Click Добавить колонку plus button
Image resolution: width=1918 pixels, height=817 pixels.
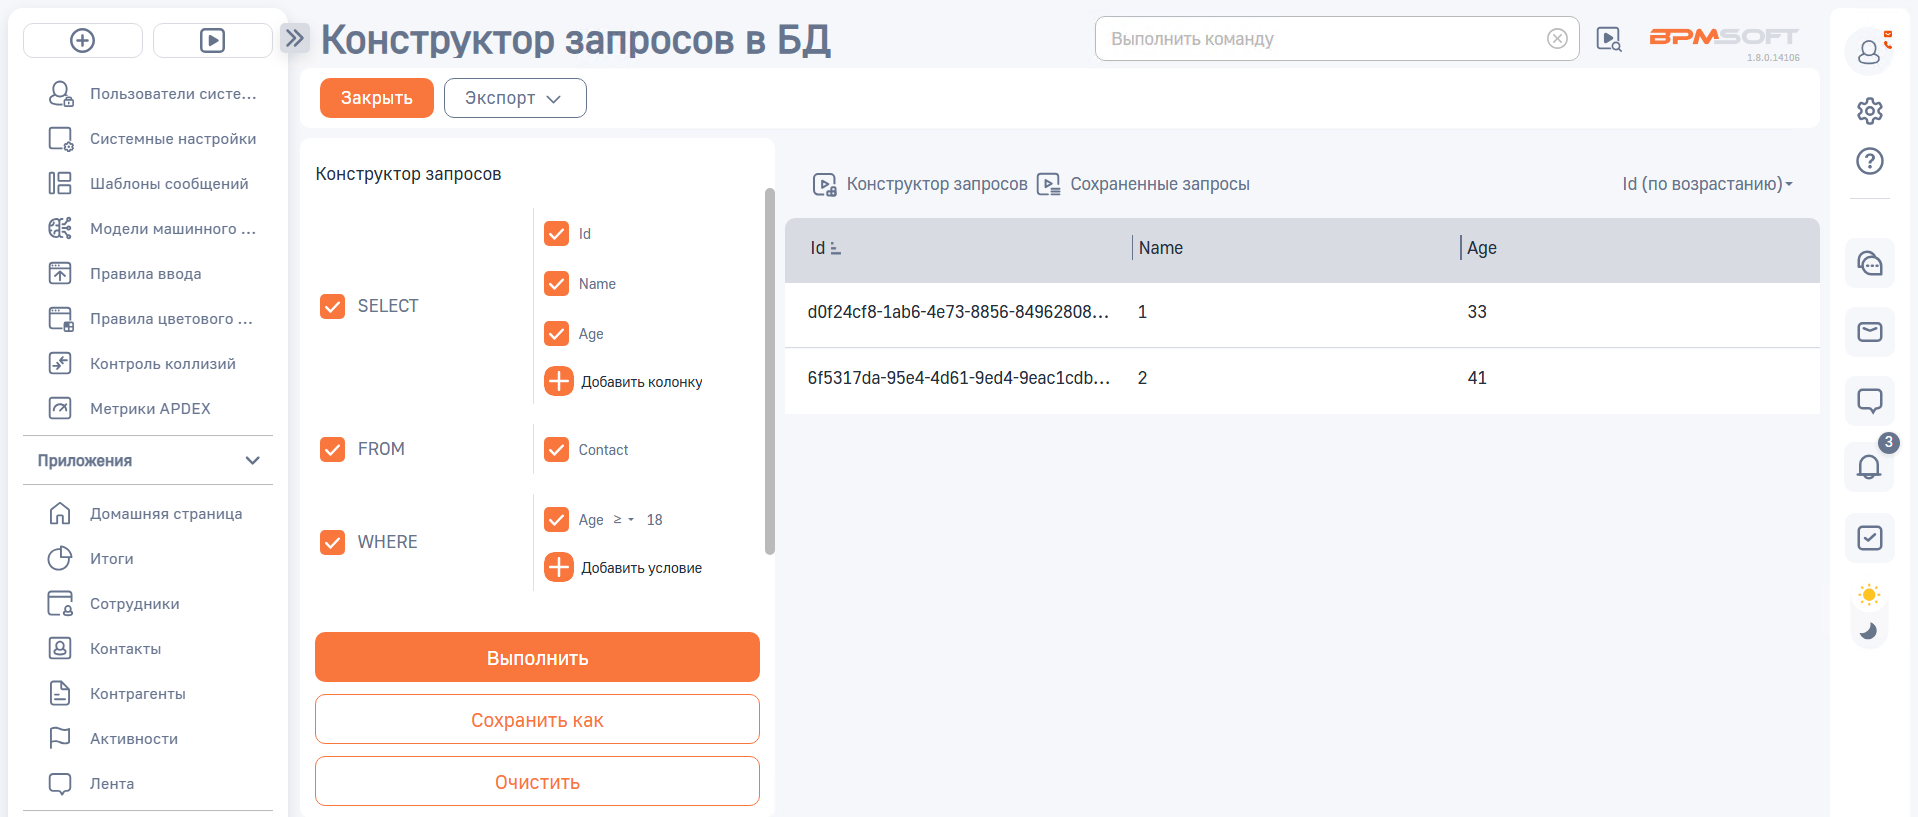559,381
